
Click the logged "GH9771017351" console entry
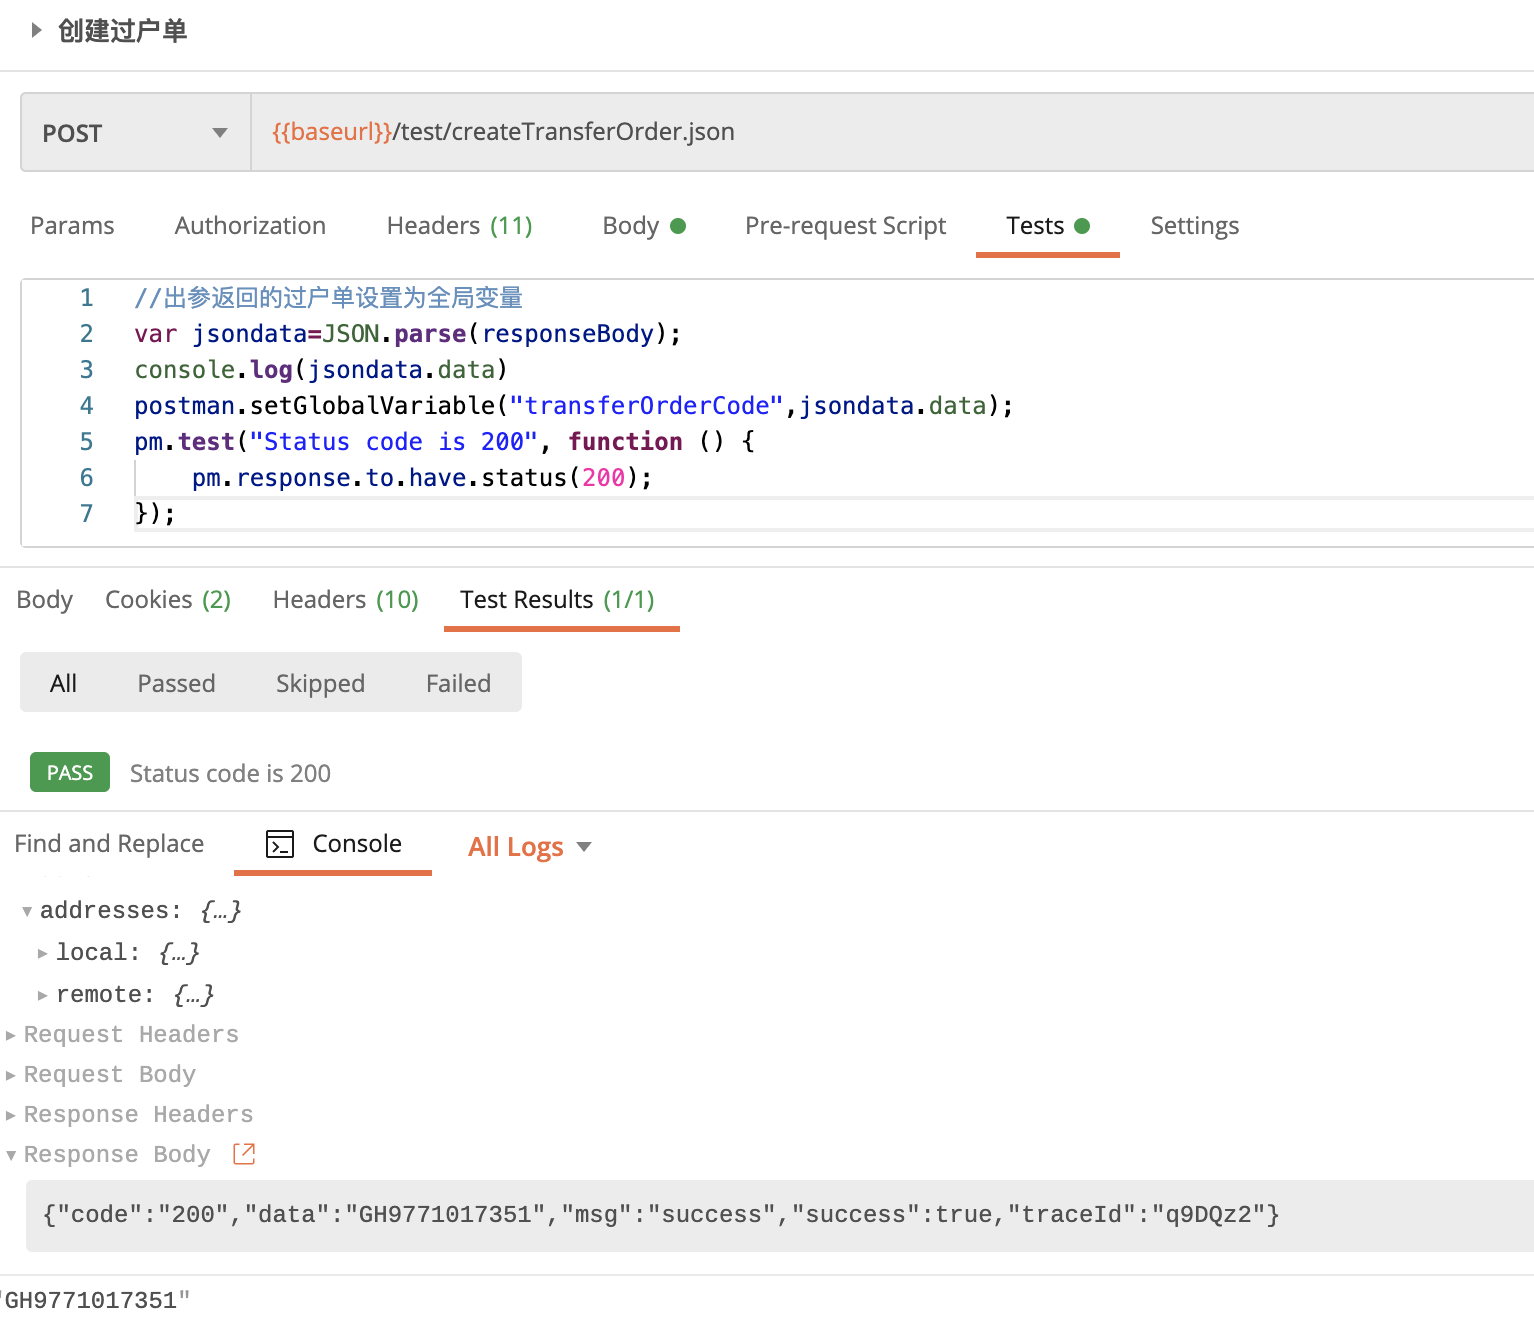coord(95,1301)
